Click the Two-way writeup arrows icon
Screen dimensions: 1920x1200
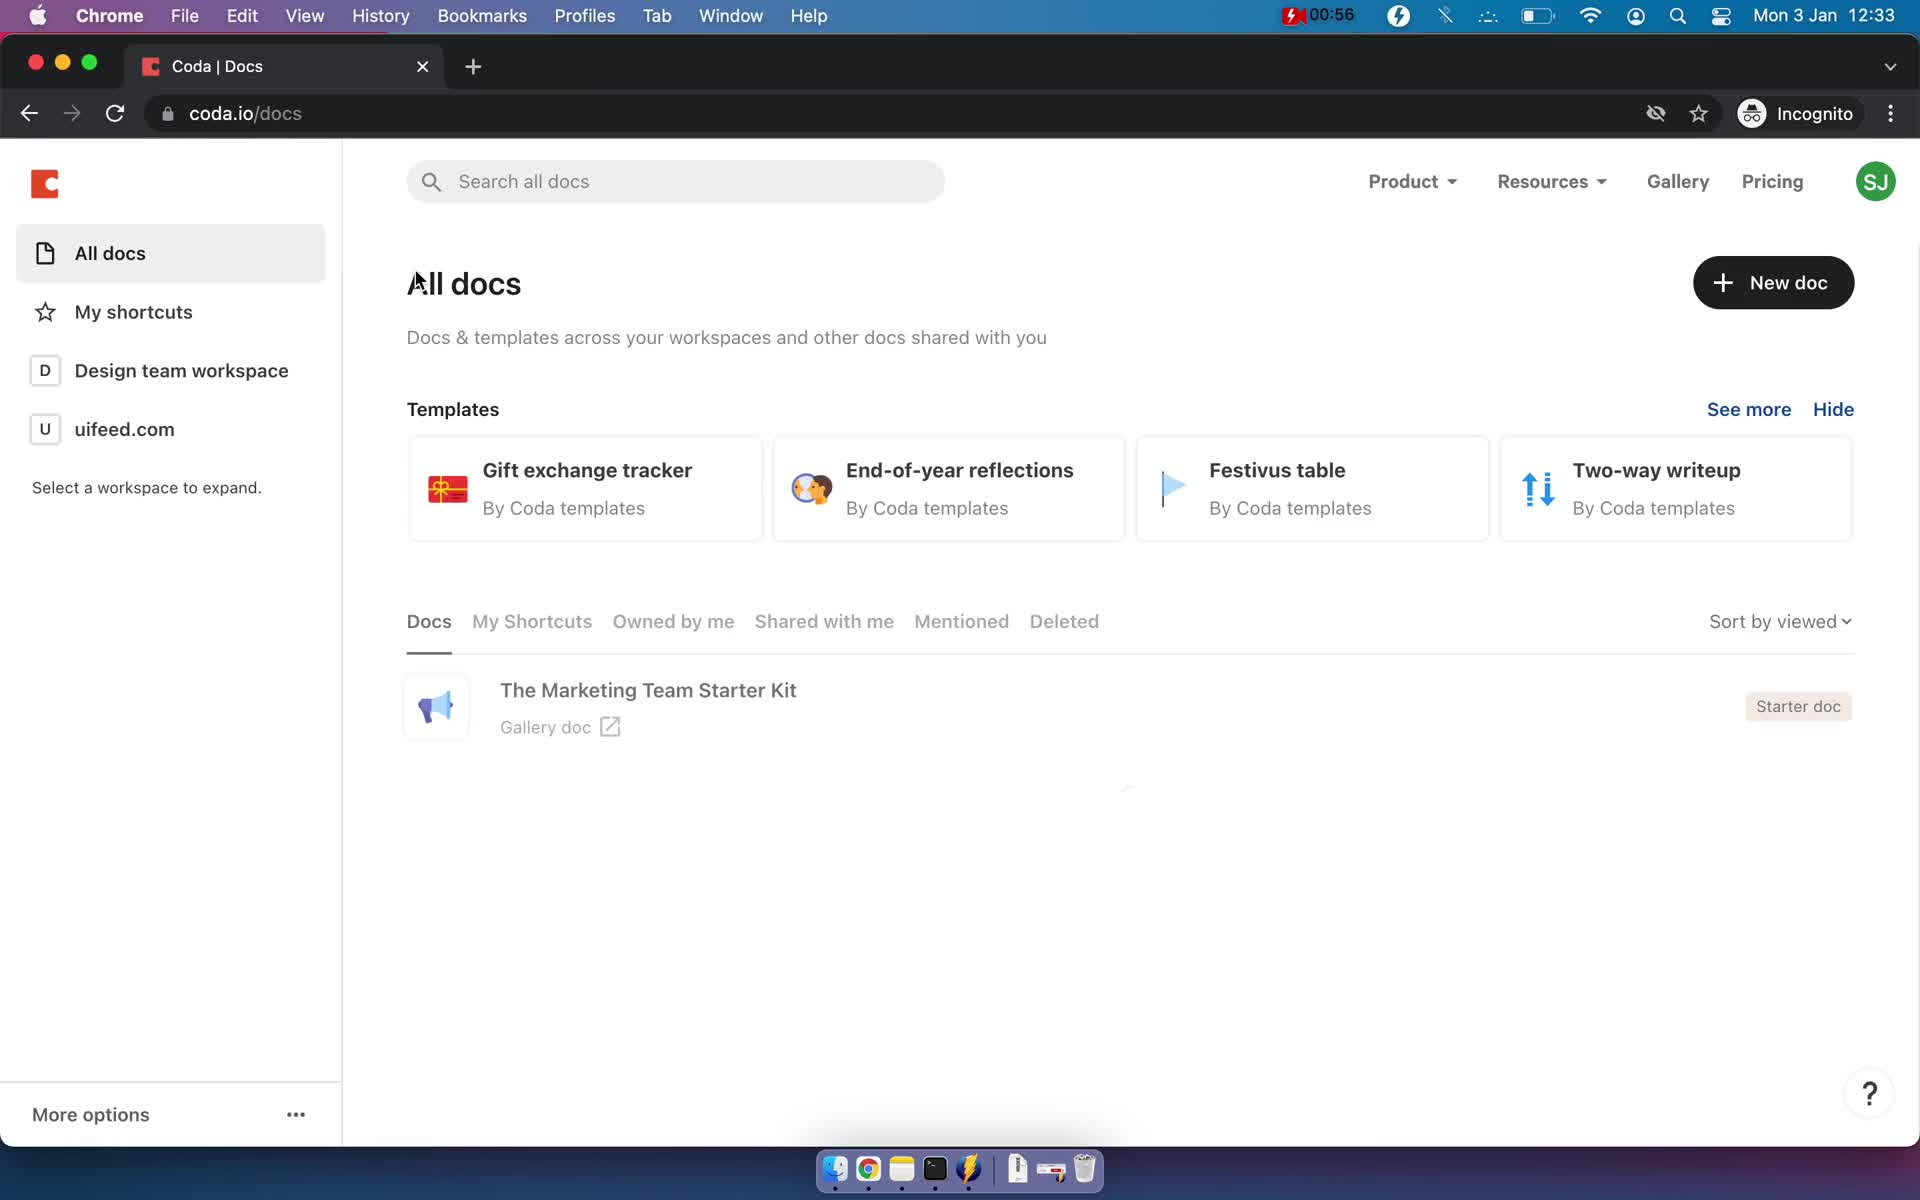click(x=1538, y=489)
